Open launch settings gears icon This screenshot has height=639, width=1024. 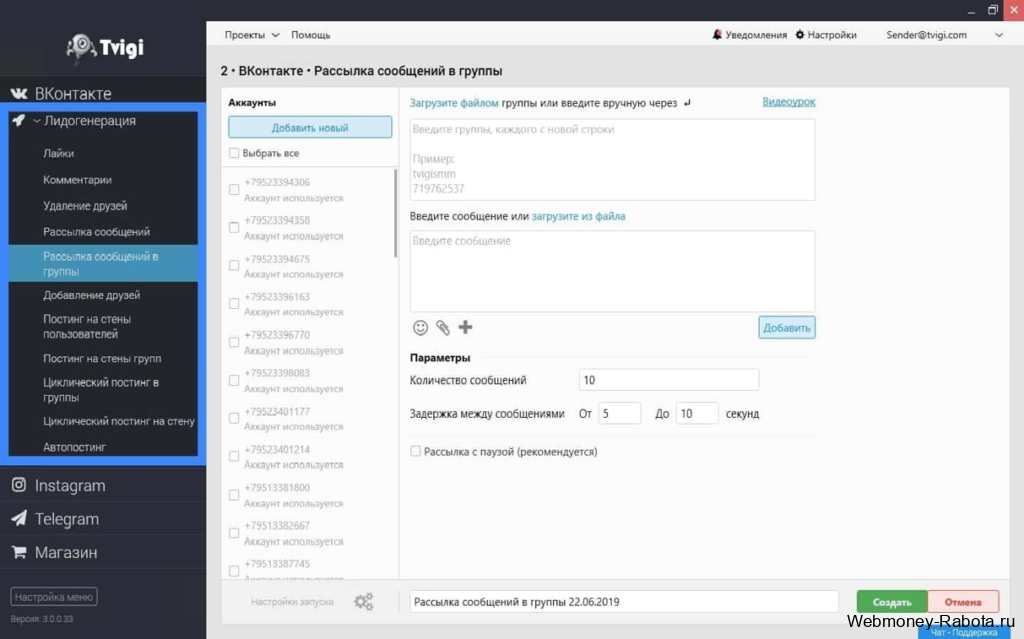click(363, 601)
